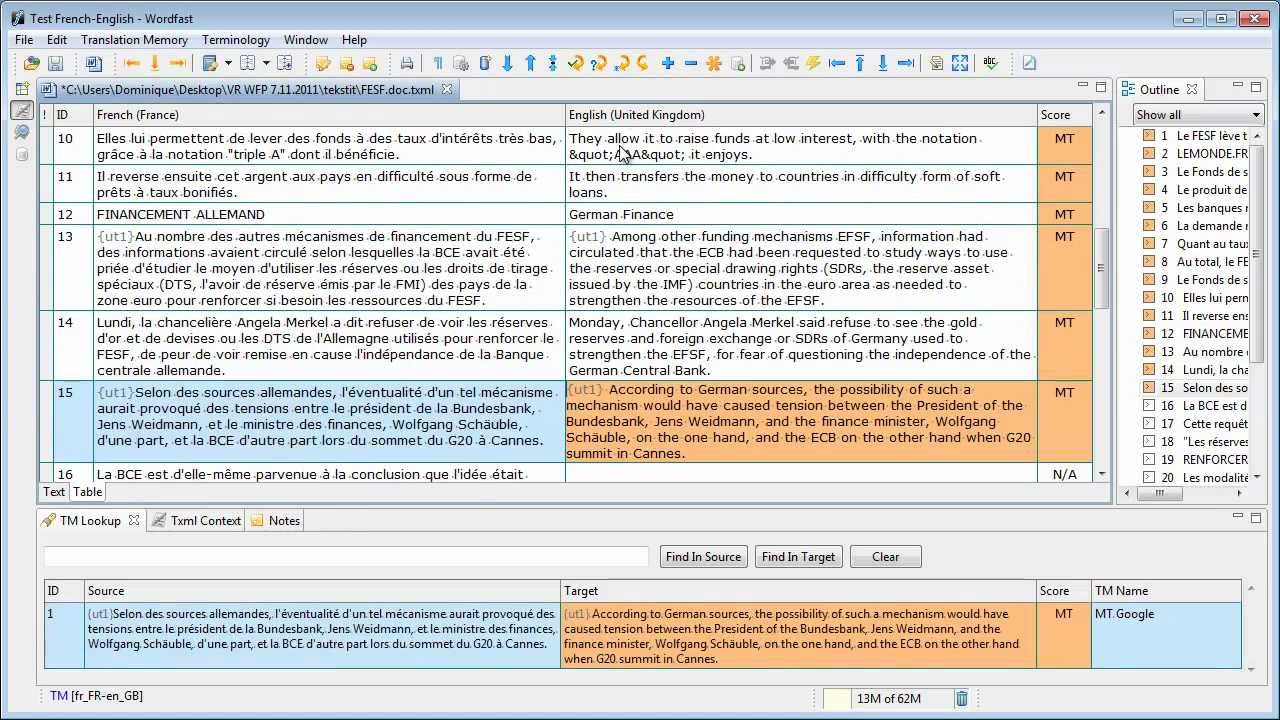Click the blue minus shrink segment icon

(x=691, y=63)
